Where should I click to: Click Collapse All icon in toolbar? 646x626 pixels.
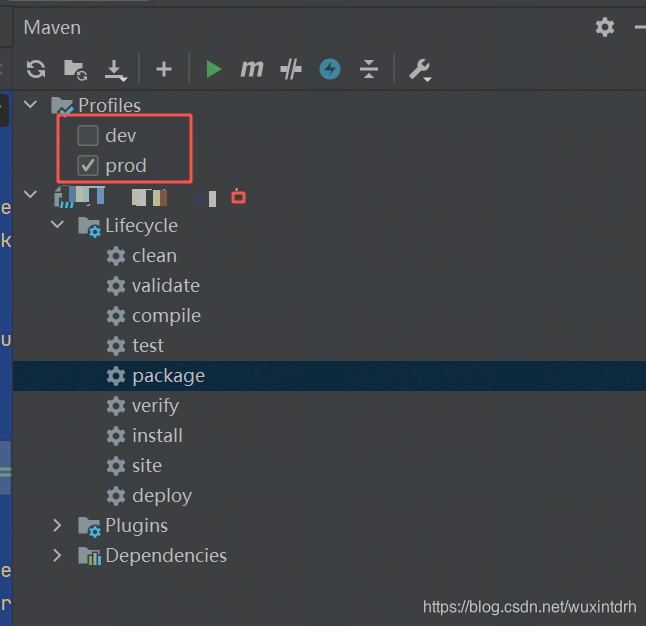point(369,69)
